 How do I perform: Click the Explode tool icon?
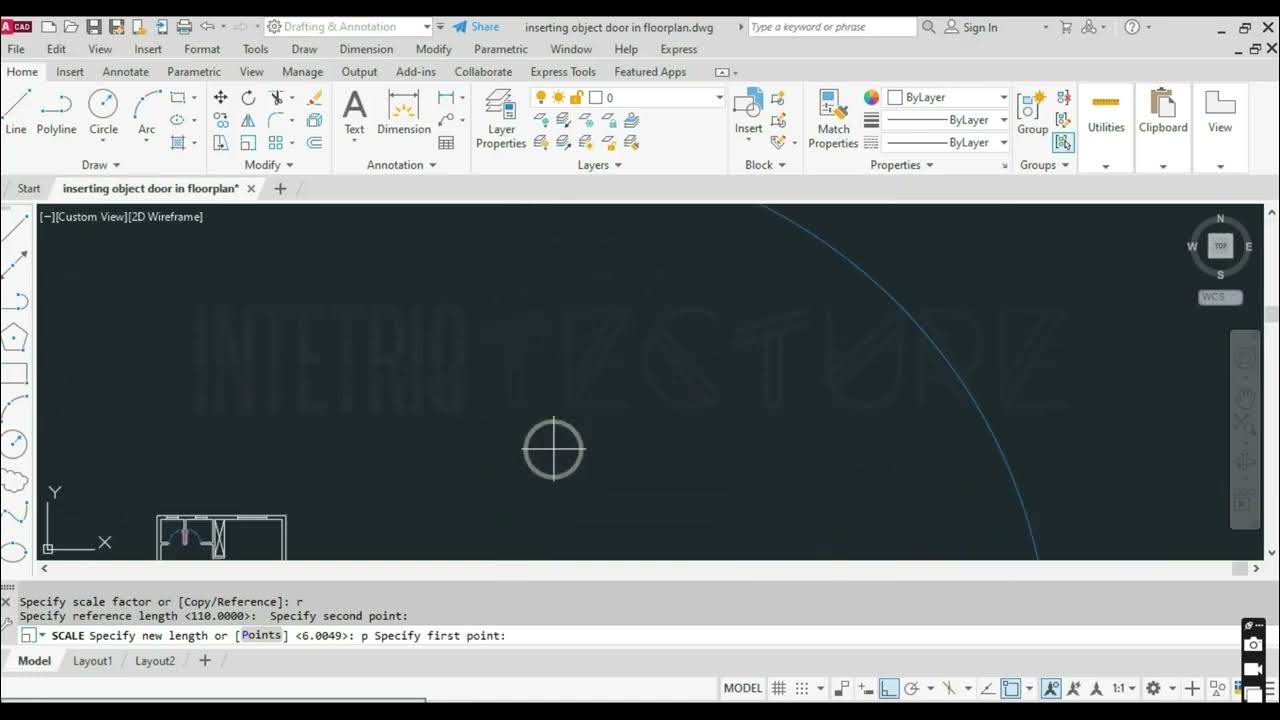(314, 120)
